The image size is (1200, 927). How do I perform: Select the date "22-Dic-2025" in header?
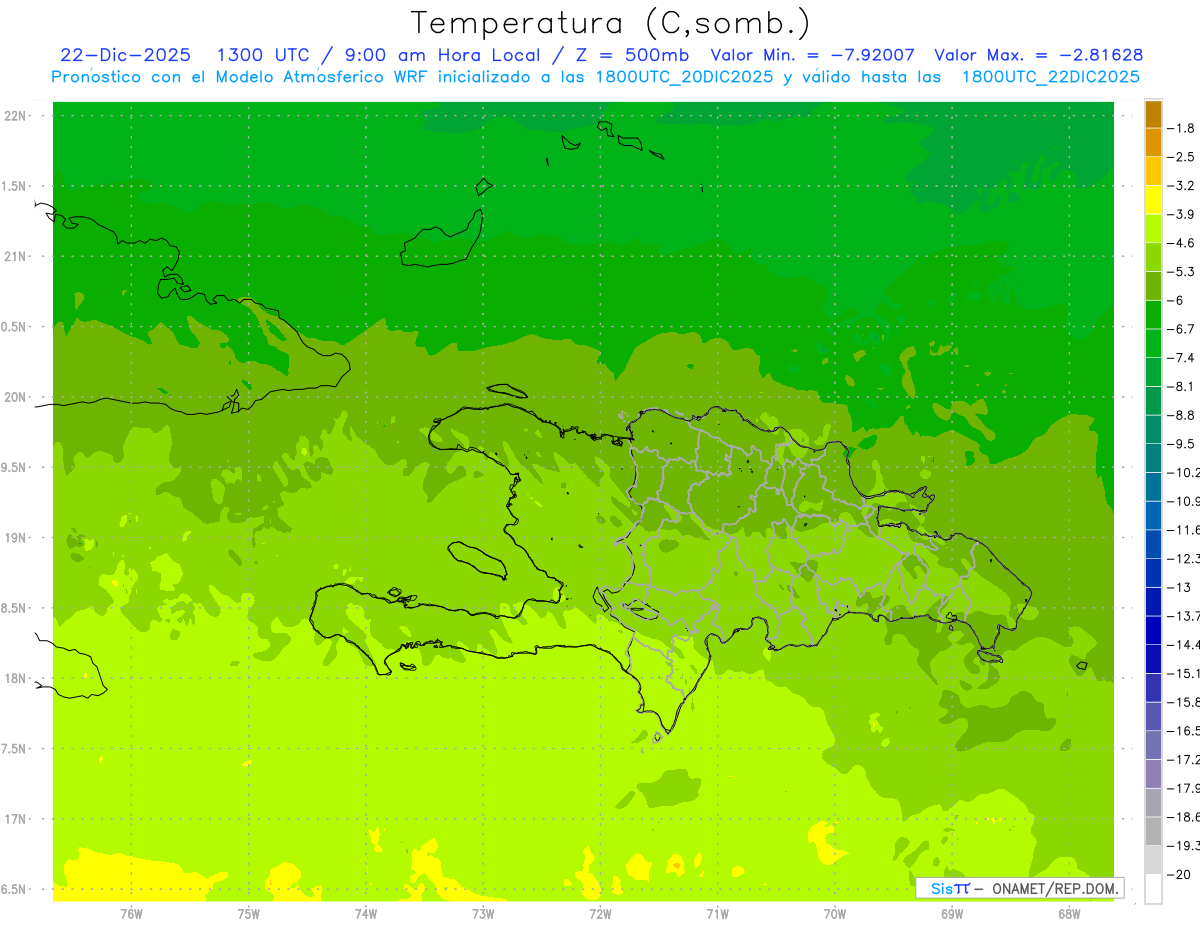125,55
